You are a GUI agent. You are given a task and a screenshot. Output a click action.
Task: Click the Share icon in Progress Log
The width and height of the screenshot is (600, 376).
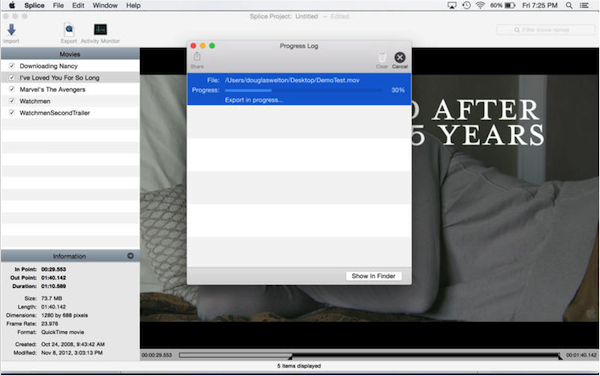[x=197, y=57]
